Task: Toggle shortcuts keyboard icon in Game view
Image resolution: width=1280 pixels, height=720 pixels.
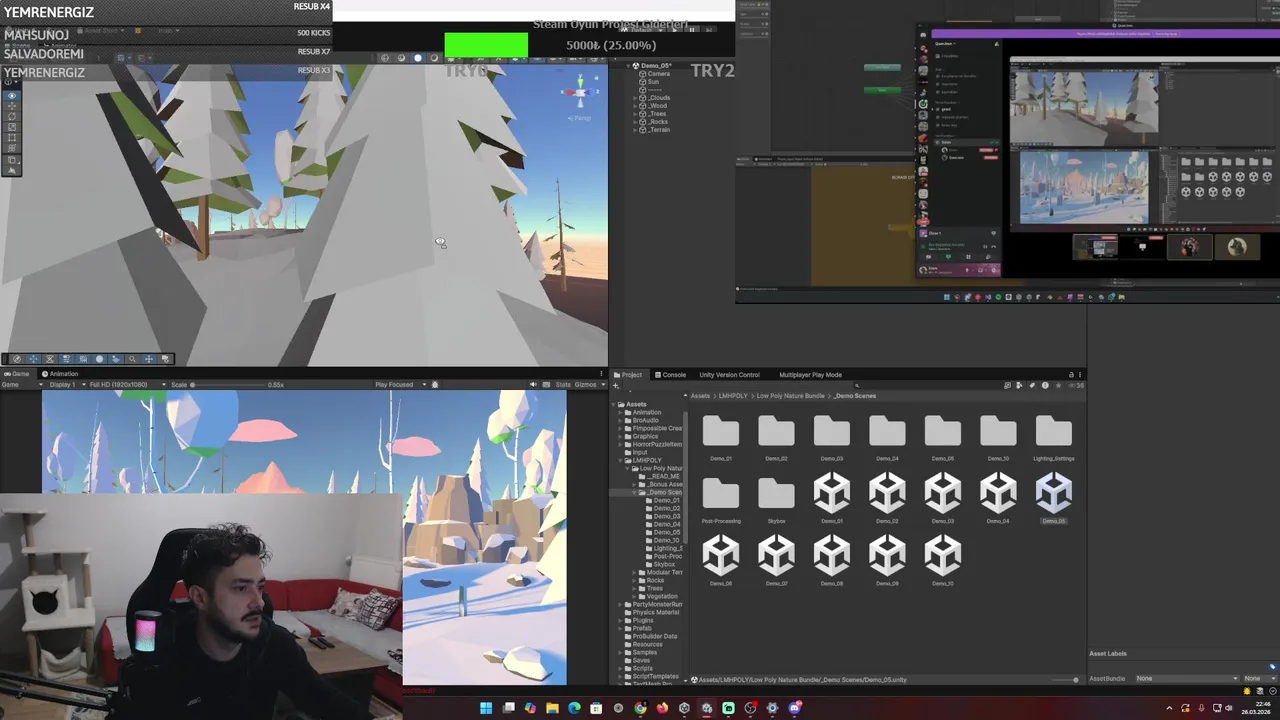Action: pos(547,385)
